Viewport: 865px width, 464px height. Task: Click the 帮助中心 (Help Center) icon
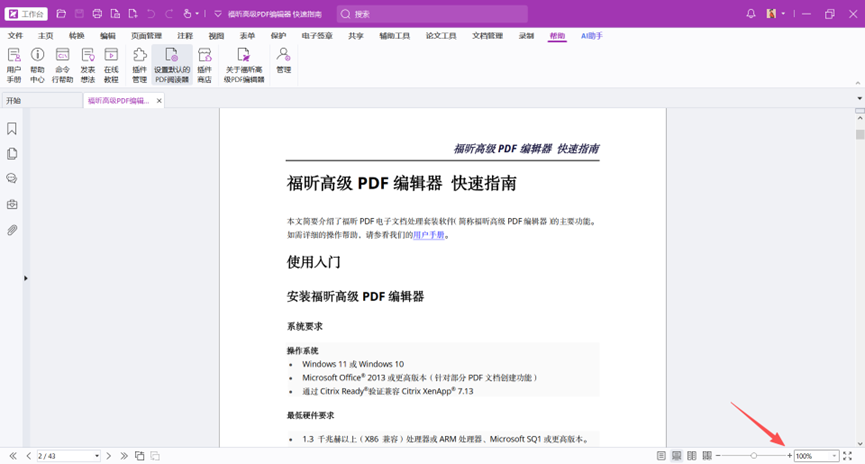pyautogui.click(x=37, y=64)
